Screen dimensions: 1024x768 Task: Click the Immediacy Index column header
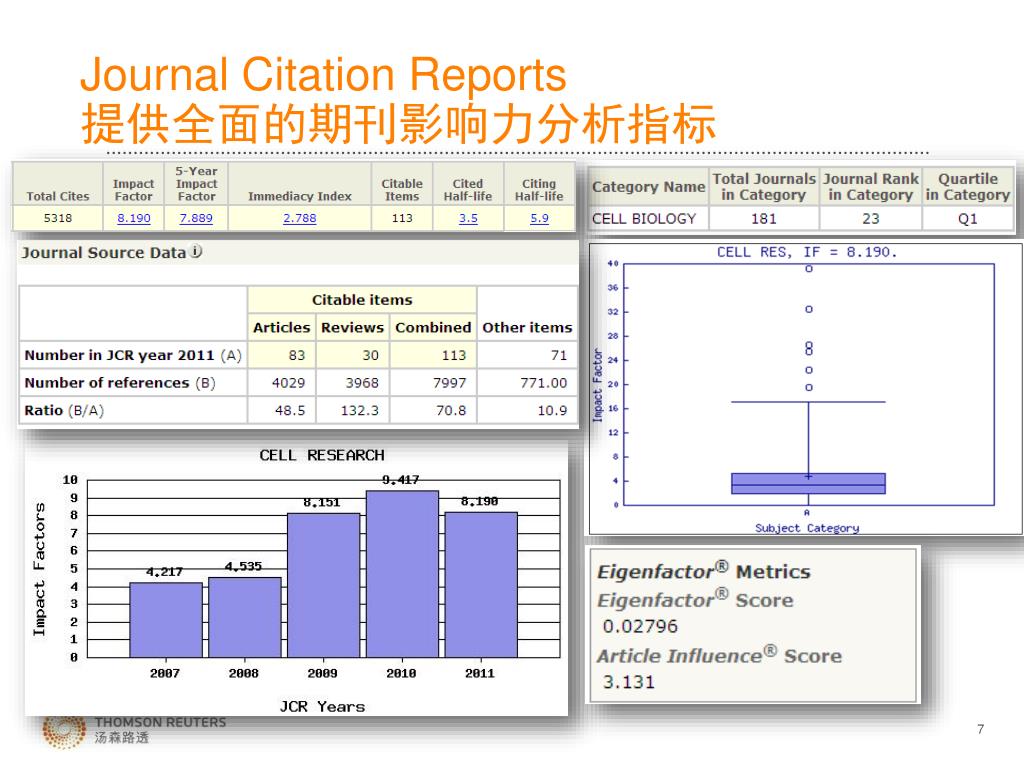tap(300, 196)
